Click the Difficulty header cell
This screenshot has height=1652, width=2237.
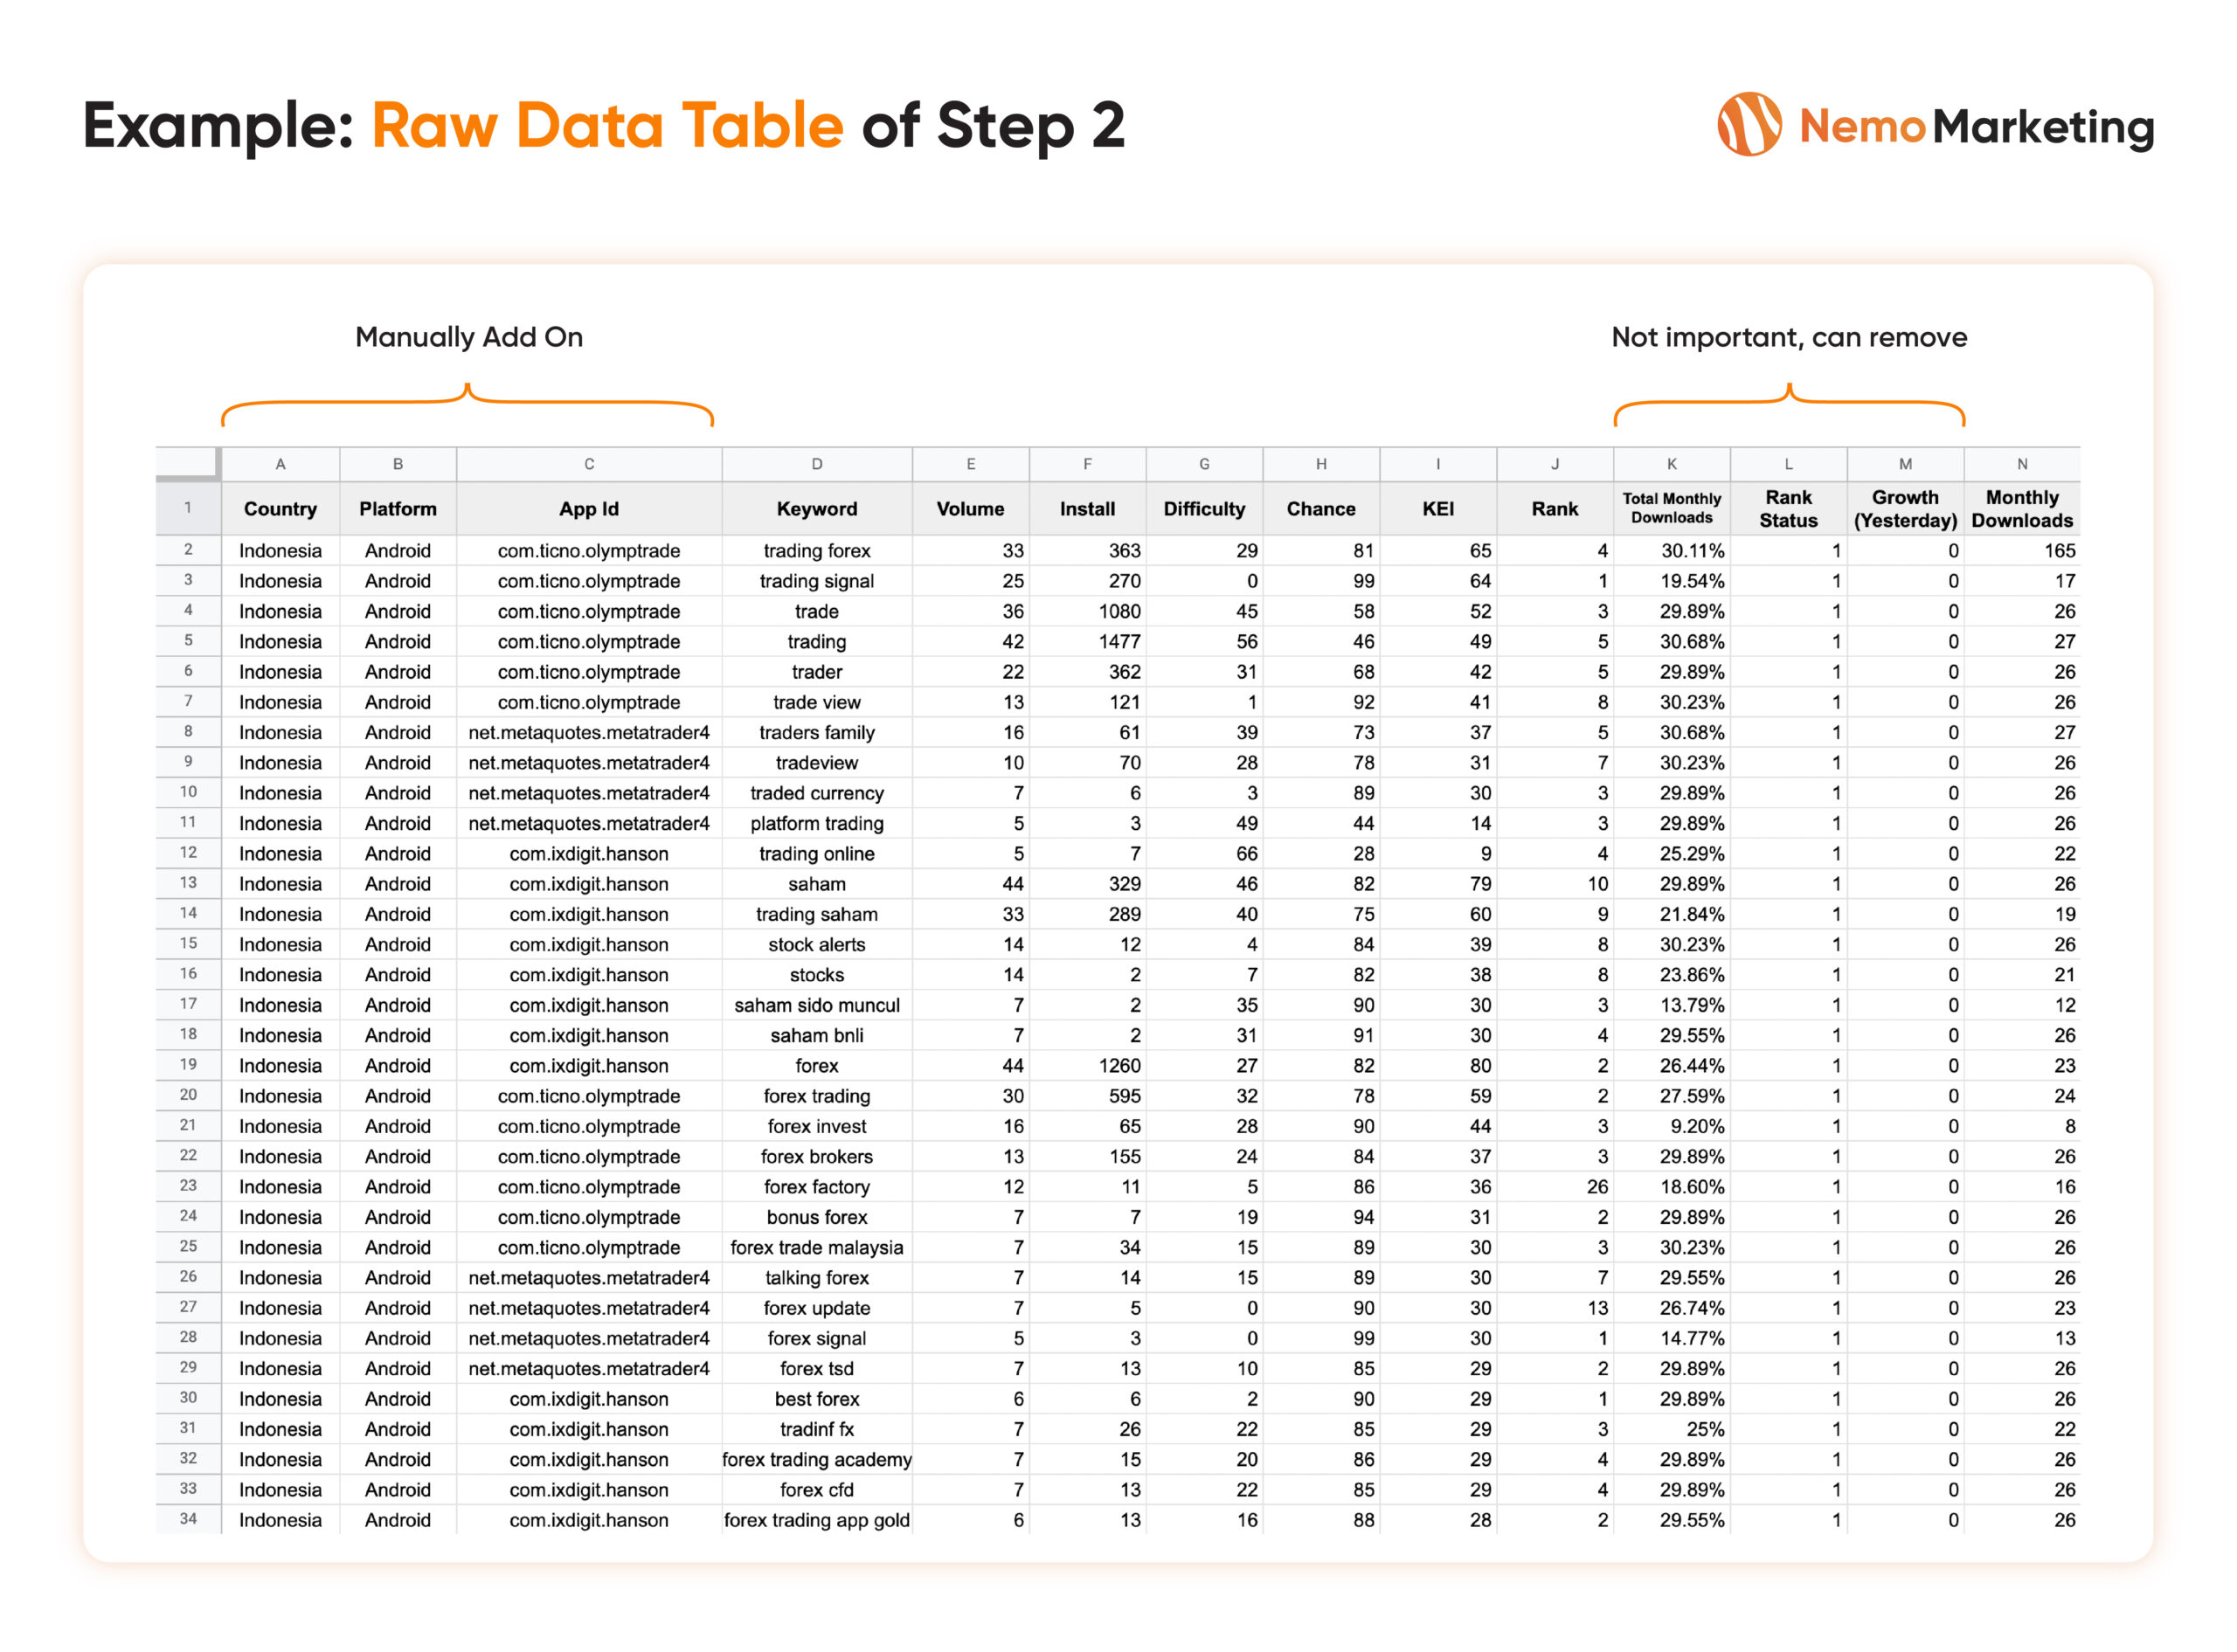click(x=1204, y=508)
